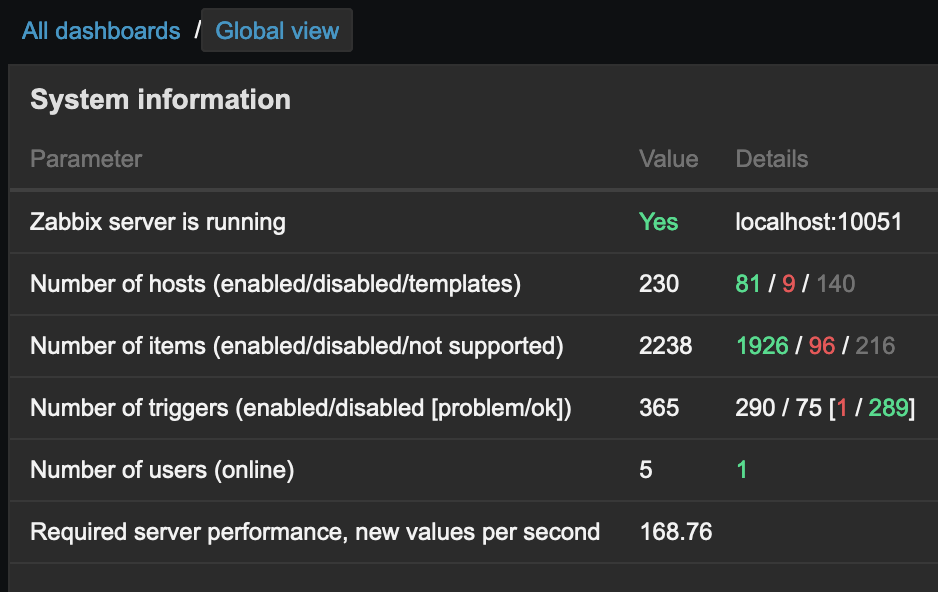938x592 pixels.
Task: Click the Parameter column header
Action: (x=86, y=159)
